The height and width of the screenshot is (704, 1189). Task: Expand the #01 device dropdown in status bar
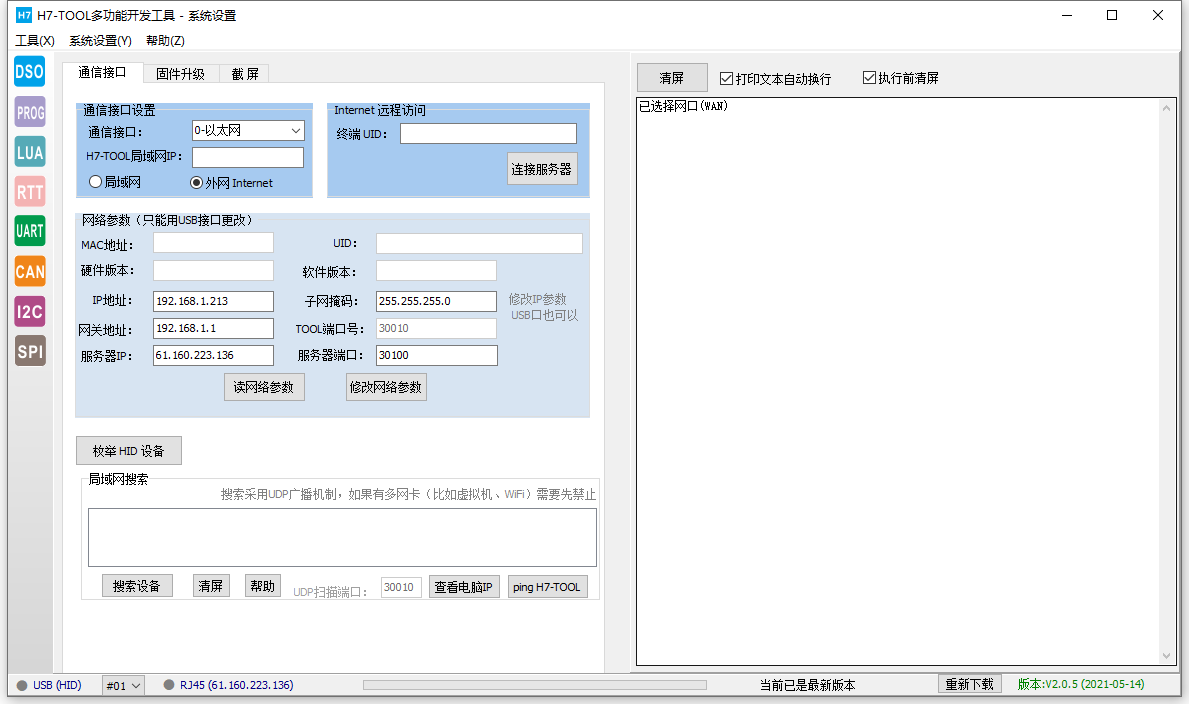(x=123, y=686)
